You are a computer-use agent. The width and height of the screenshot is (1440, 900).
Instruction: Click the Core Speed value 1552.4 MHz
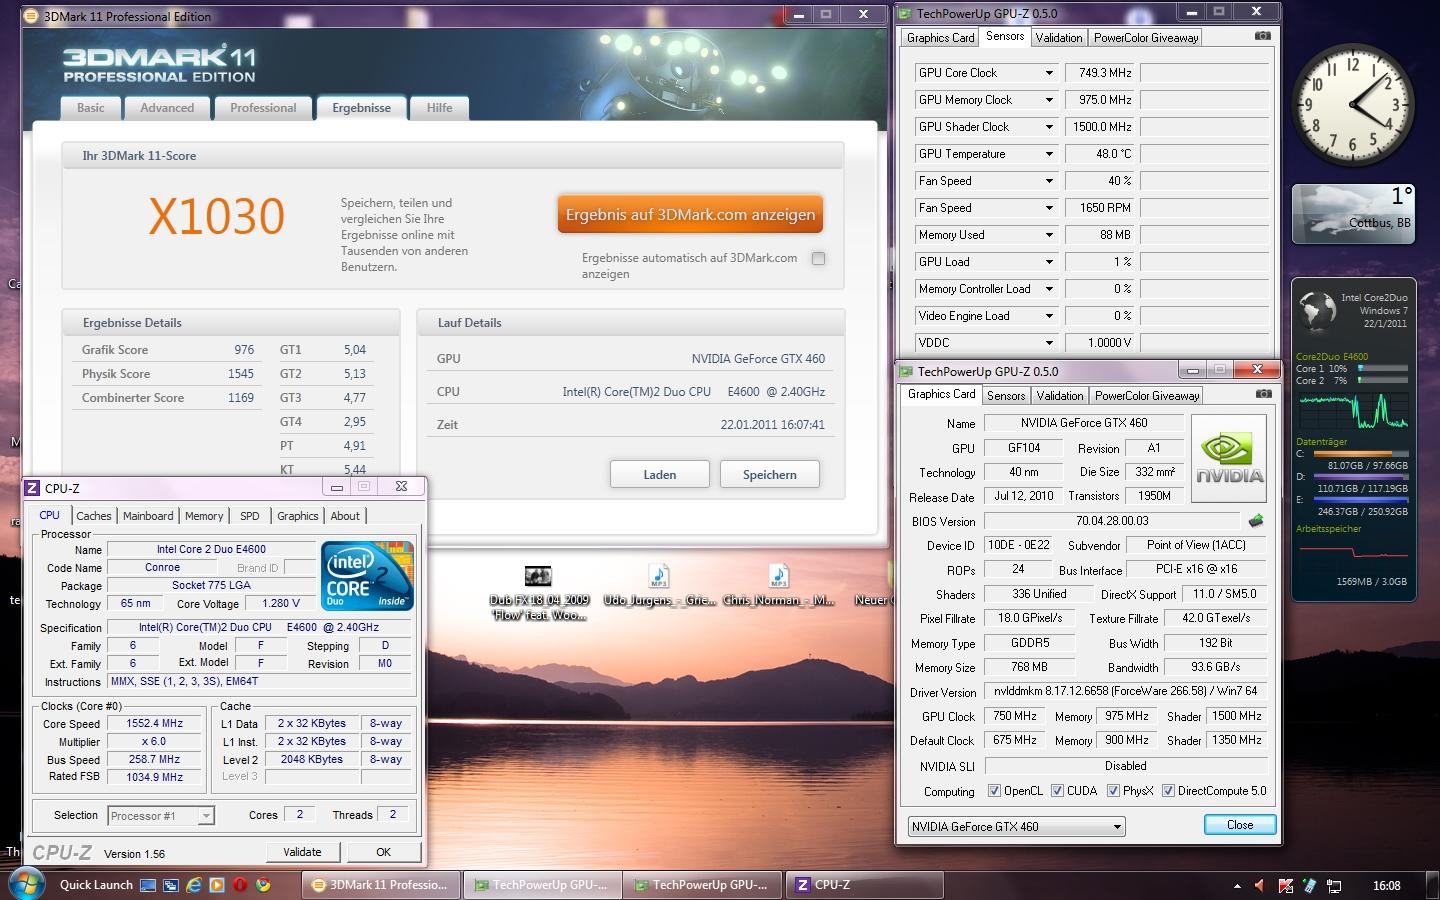coord(154,724)
